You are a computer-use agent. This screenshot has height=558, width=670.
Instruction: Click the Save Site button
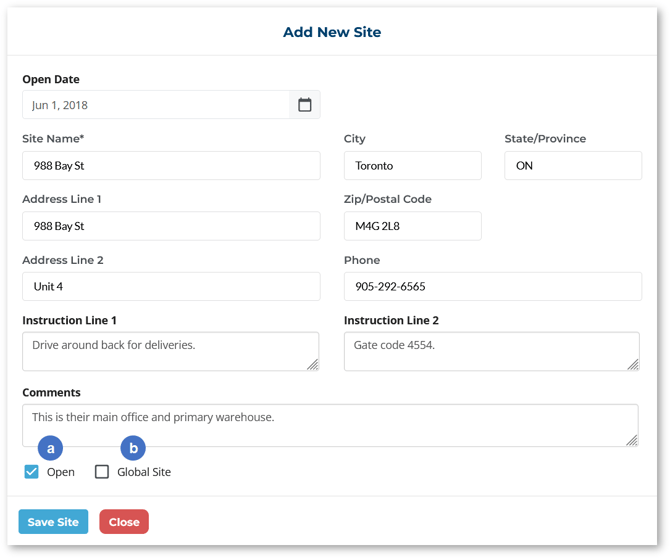(x=53, y=522)
